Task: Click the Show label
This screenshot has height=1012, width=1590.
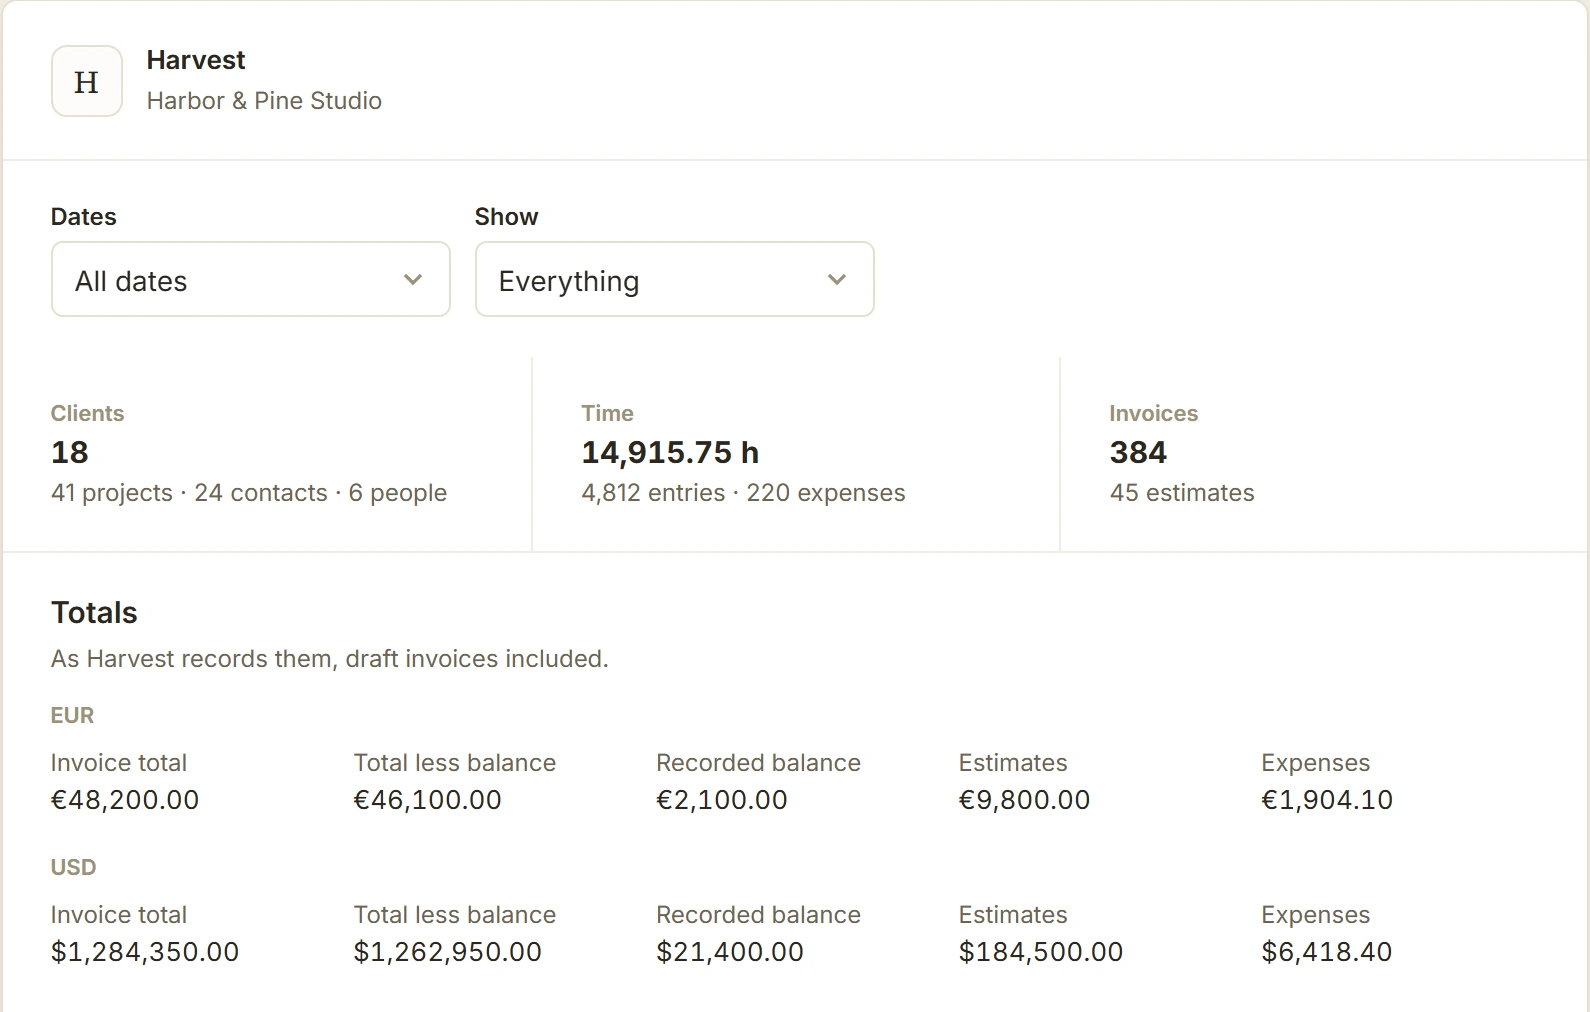Action: click(506, 217)
